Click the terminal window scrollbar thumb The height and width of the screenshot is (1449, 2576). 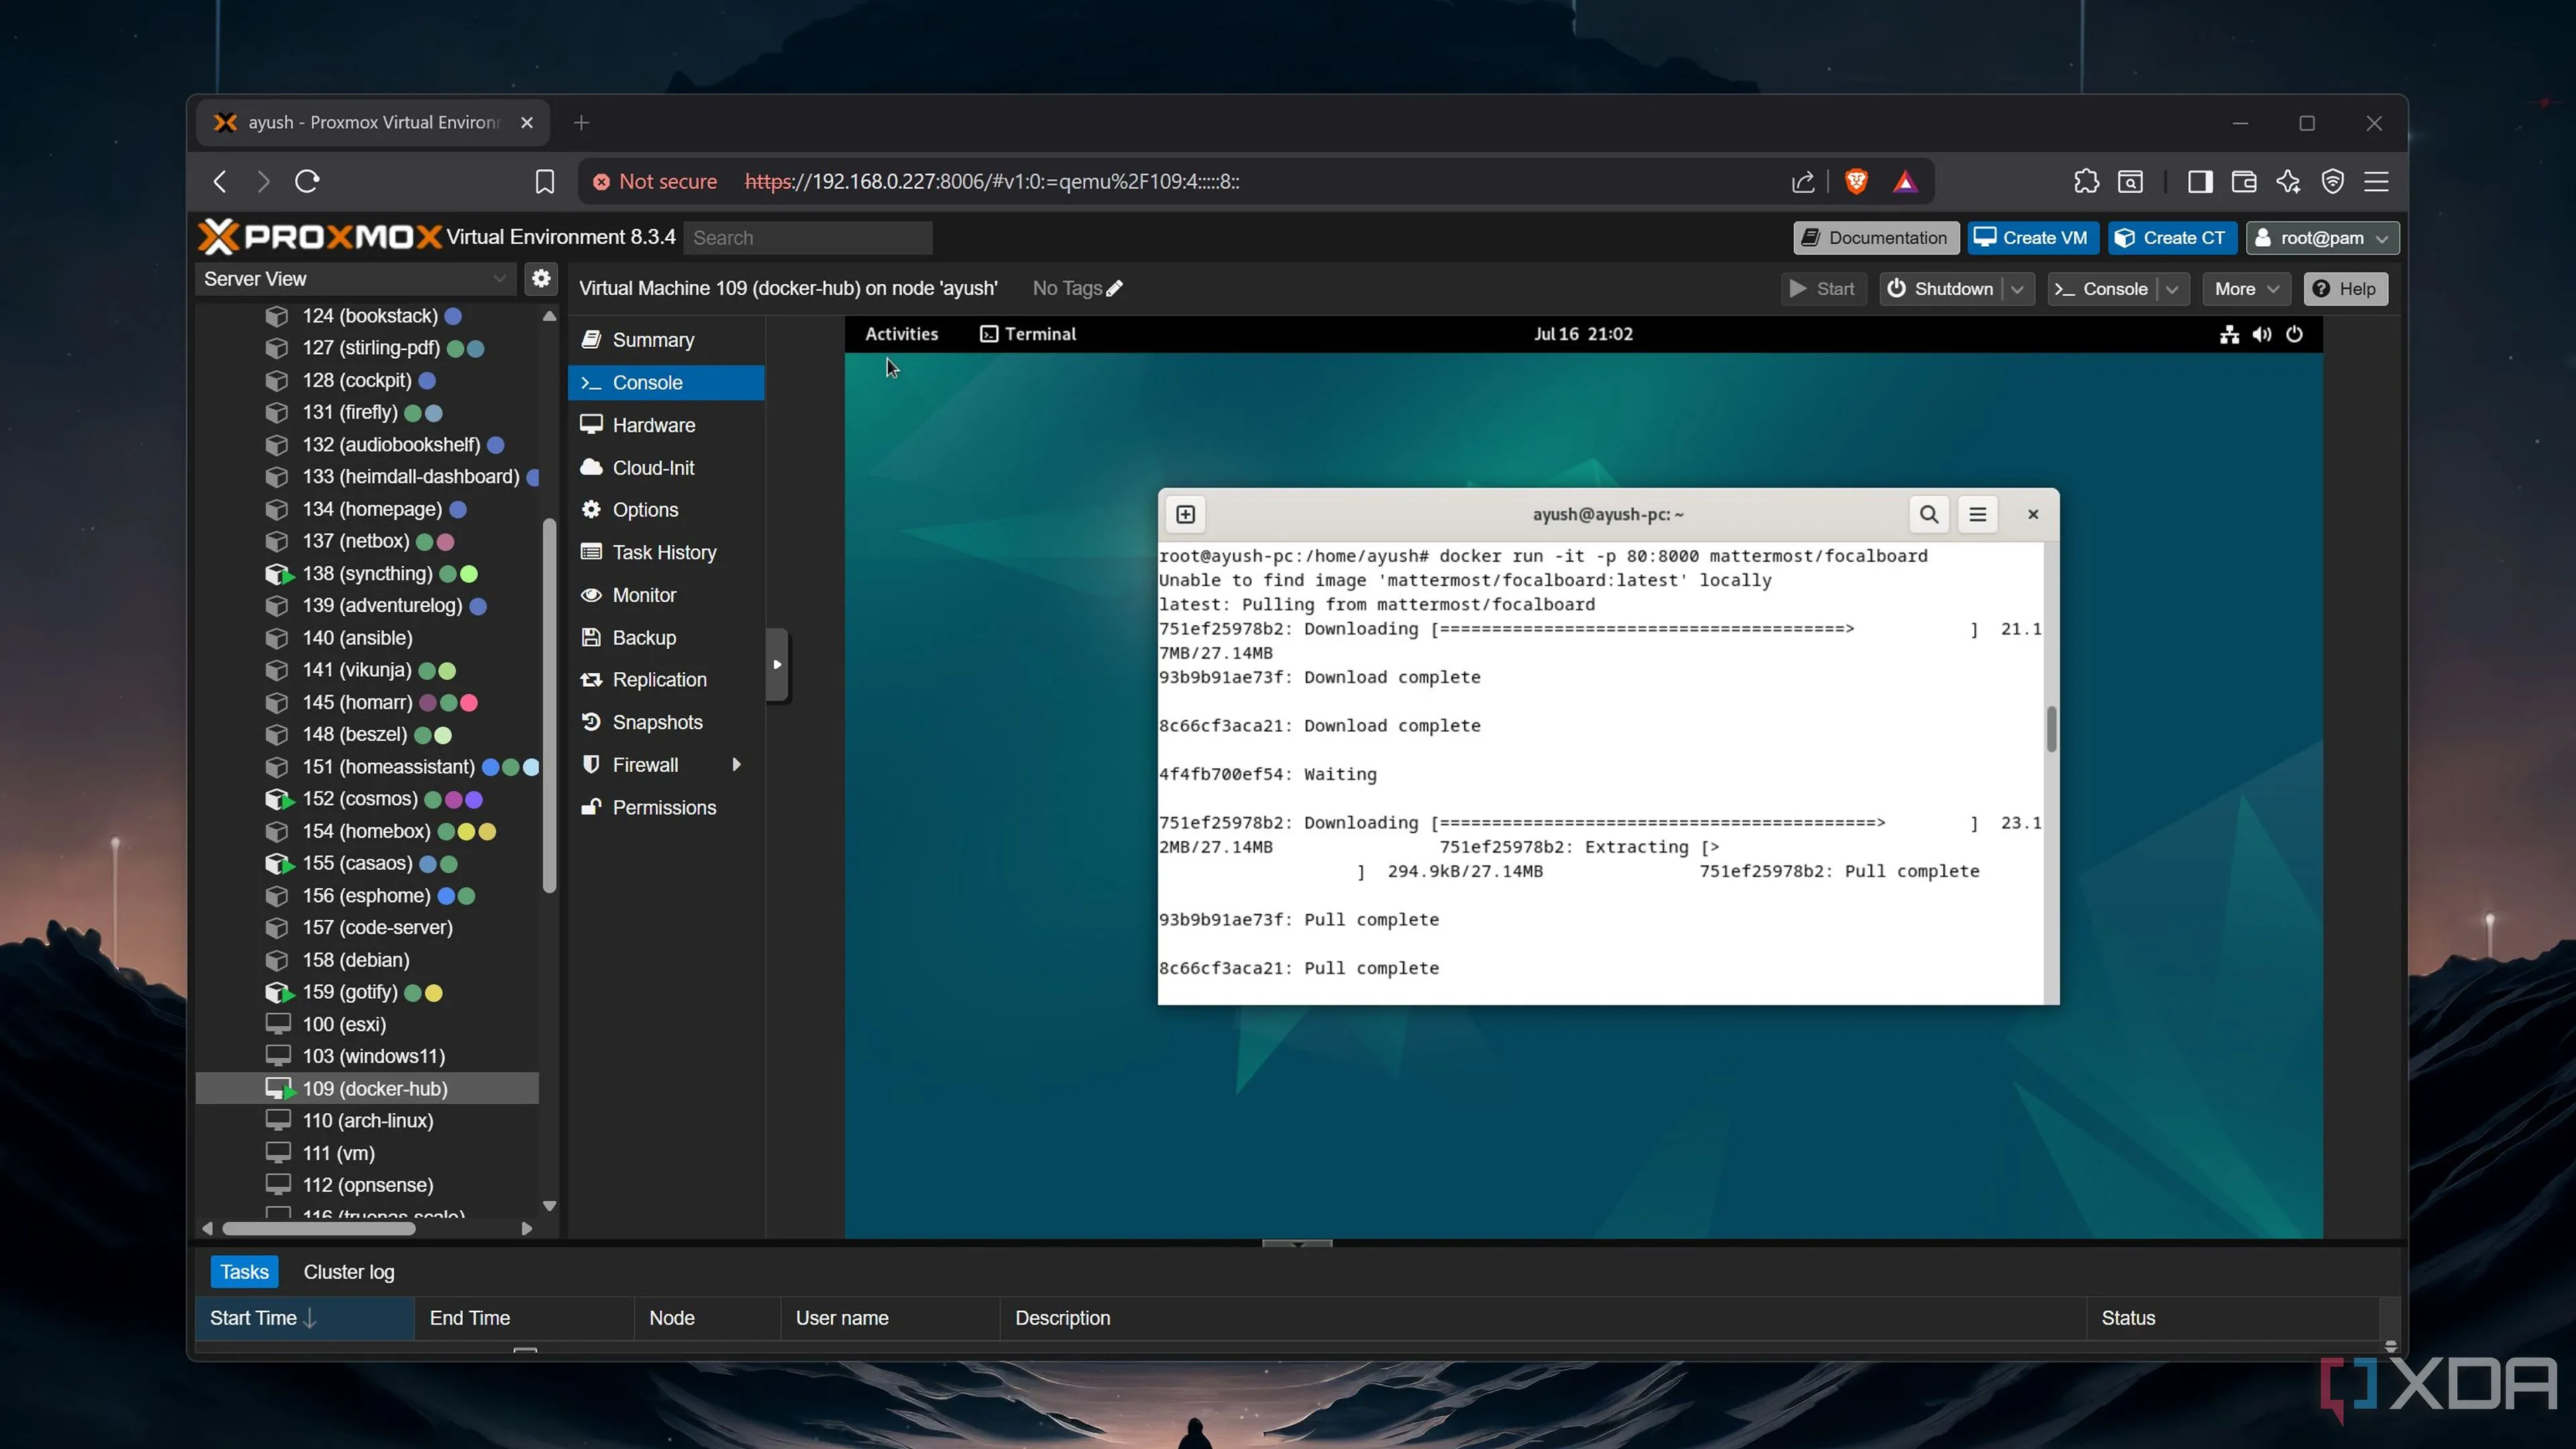click(2051, 729)
